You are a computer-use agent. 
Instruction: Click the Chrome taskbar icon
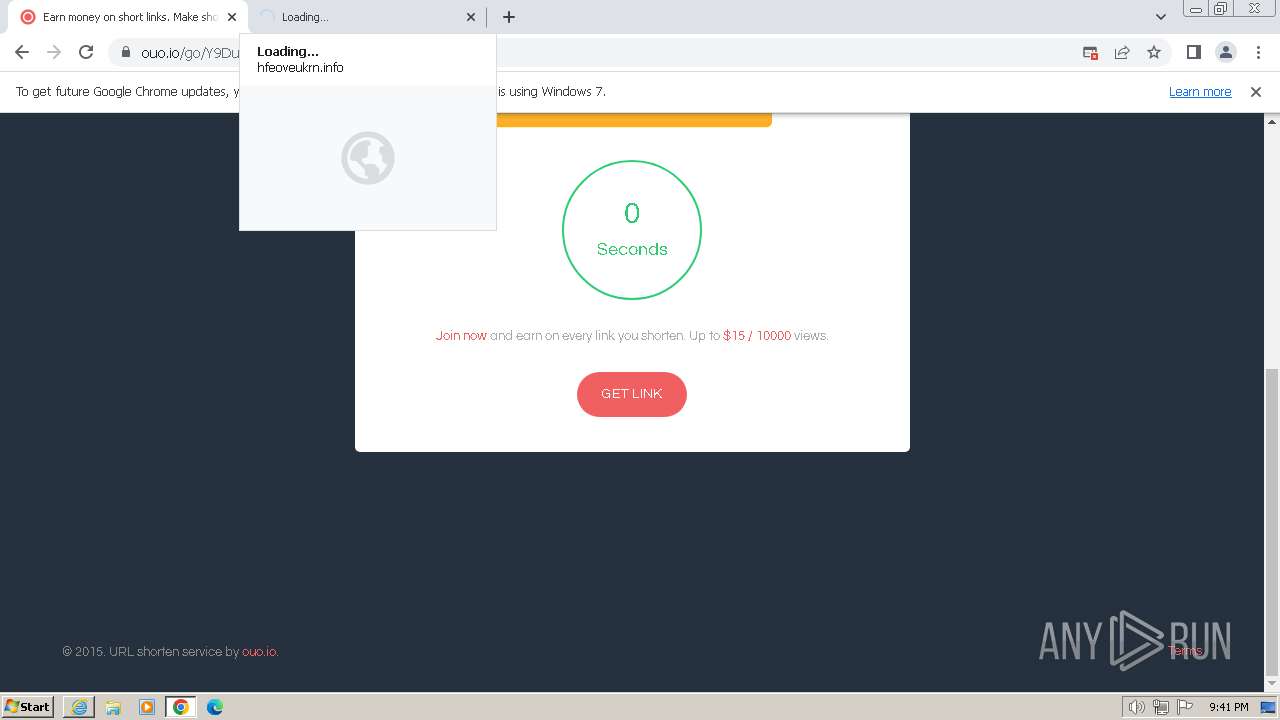181,707
